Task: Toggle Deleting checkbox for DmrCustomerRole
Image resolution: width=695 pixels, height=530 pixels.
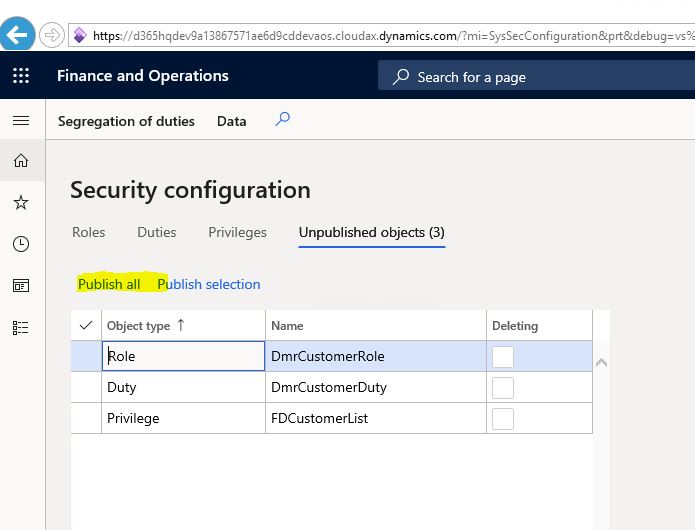Action: 502,356
